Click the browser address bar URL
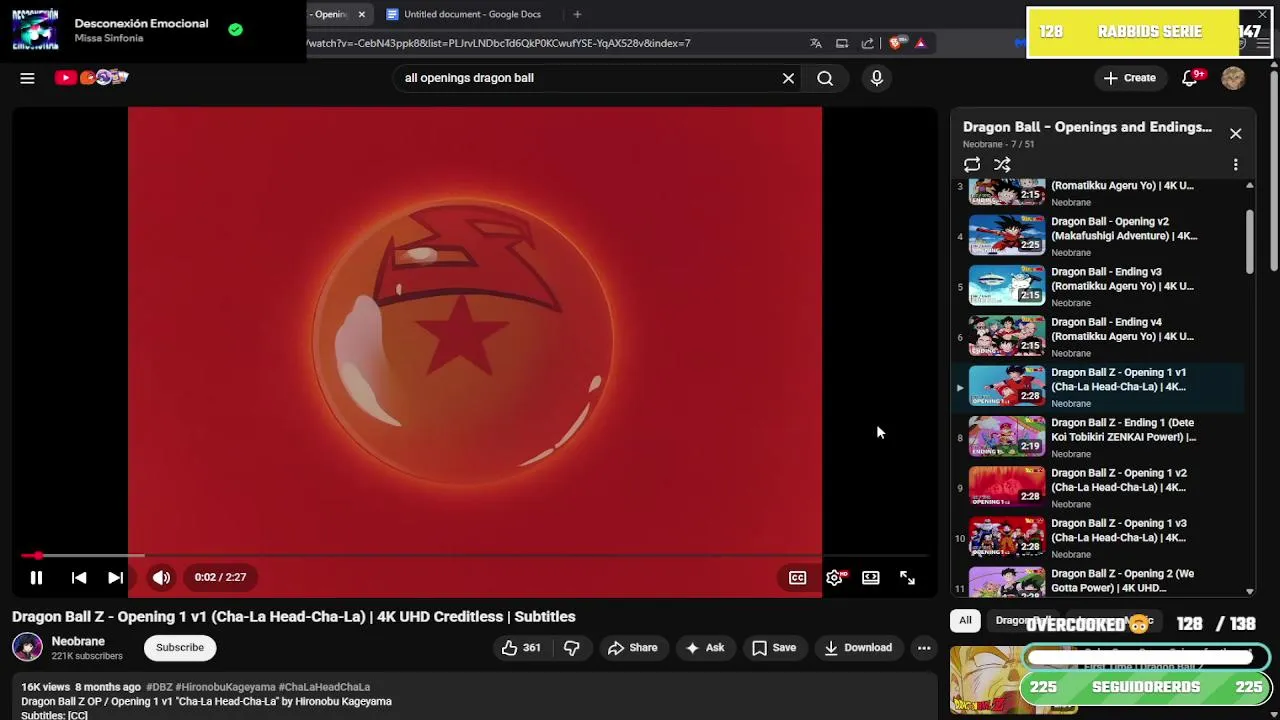This screenshot has width=1280, height=720. click(497, 43)
